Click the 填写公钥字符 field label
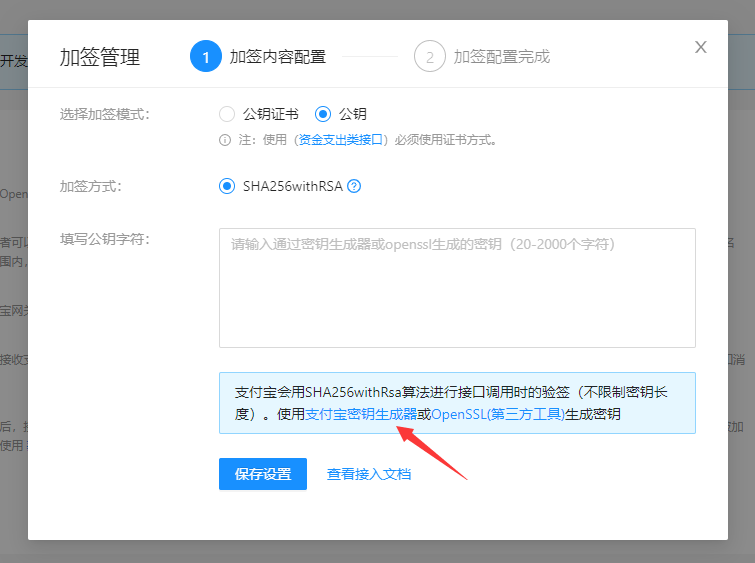Viewport: 755px width, 563px height. tap(104, 239)
